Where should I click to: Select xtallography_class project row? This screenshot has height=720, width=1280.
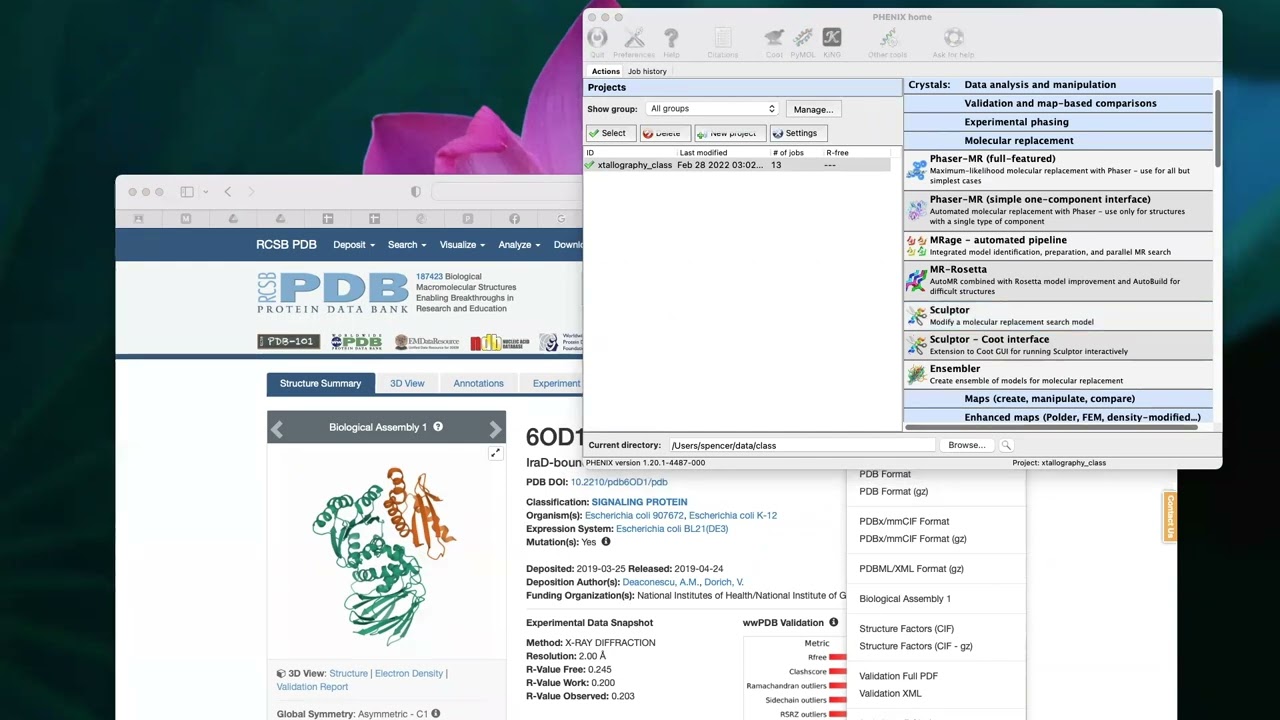click(x=737, y=165)
